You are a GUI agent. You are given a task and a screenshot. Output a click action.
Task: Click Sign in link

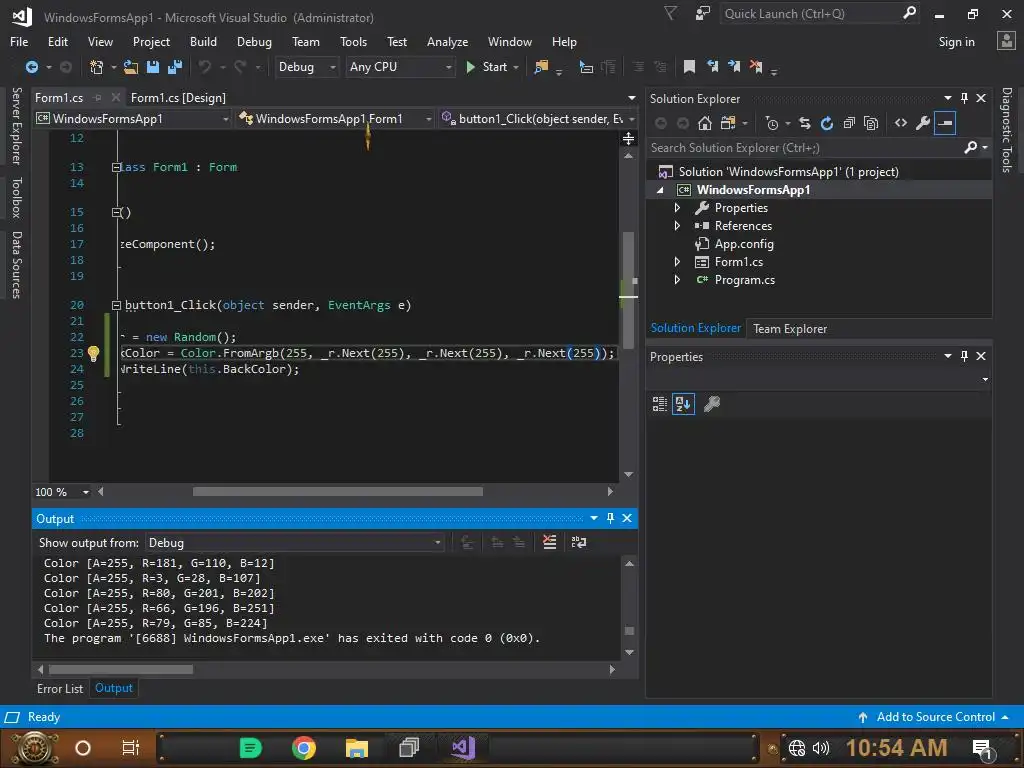(956, 42)
